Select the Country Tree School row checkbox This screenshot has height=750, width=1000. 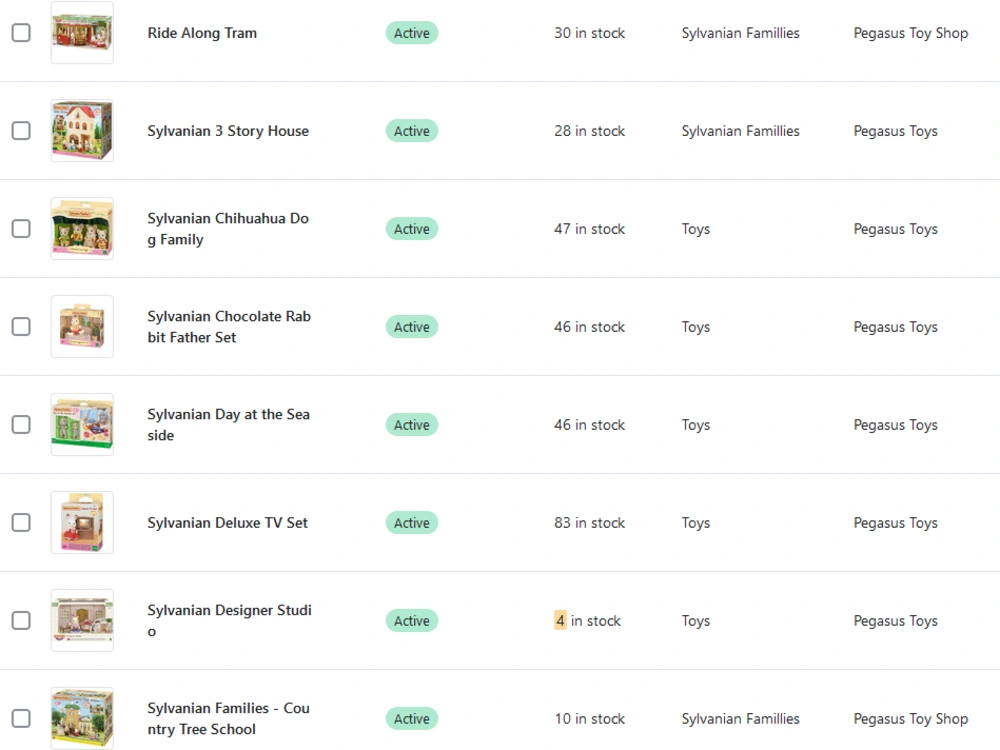(x=21, y=718)
